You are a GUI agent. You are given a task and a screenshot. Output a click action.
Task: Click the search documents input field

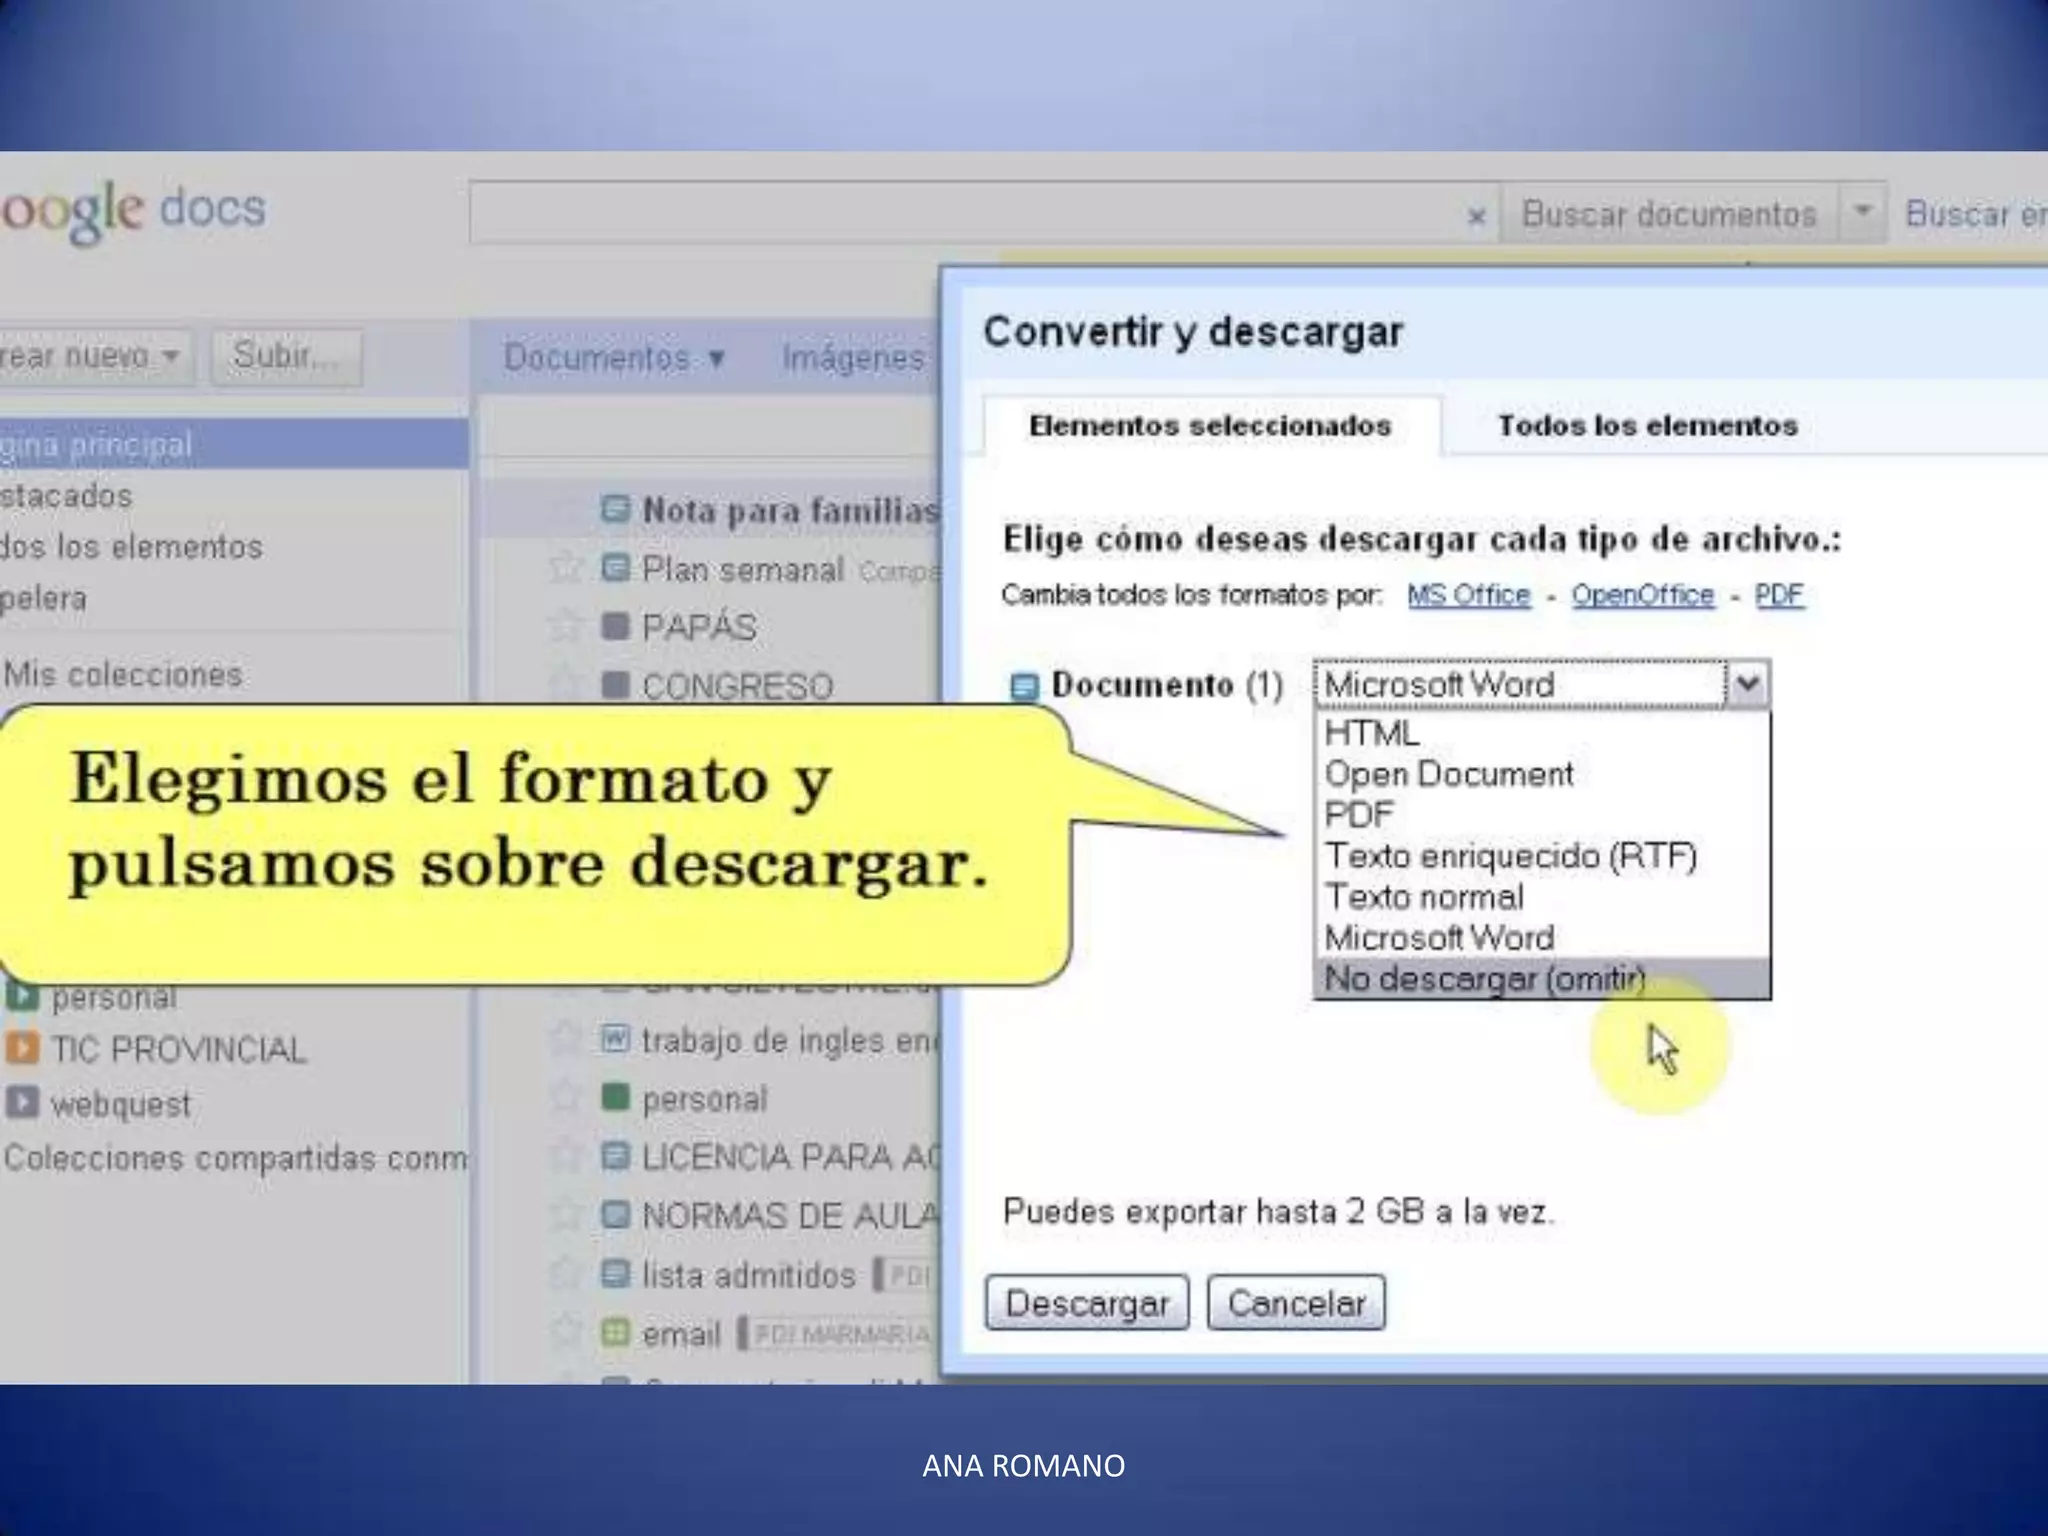coord(960,213)
